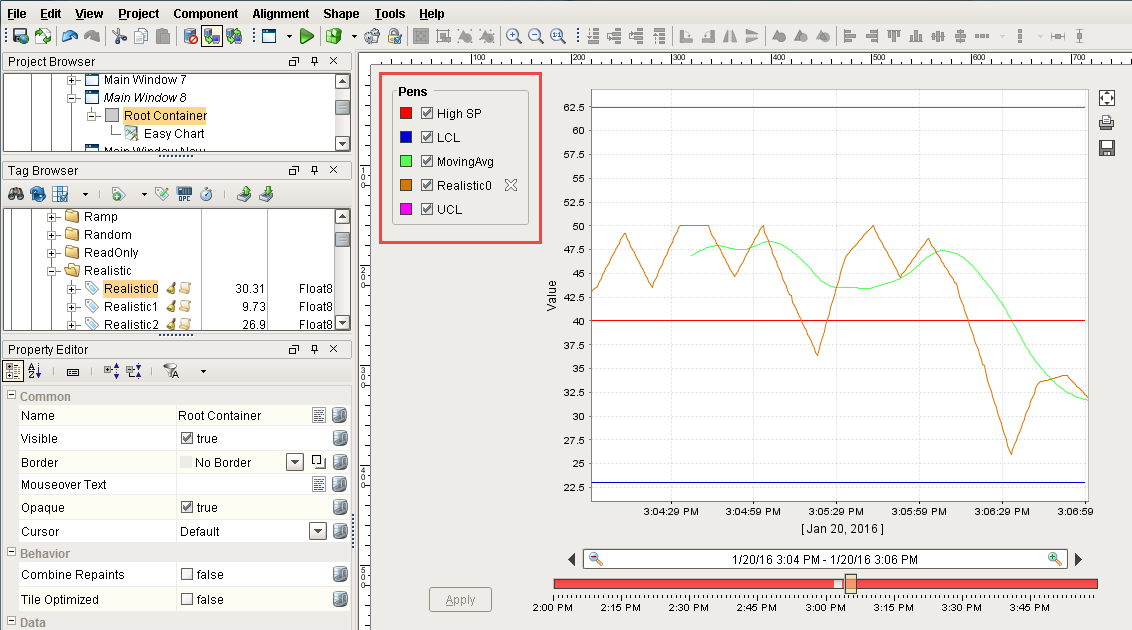Screen dimensions: 1132x630
Task: Toggle the Opaque property checkbox
Action: pos(187,507)
